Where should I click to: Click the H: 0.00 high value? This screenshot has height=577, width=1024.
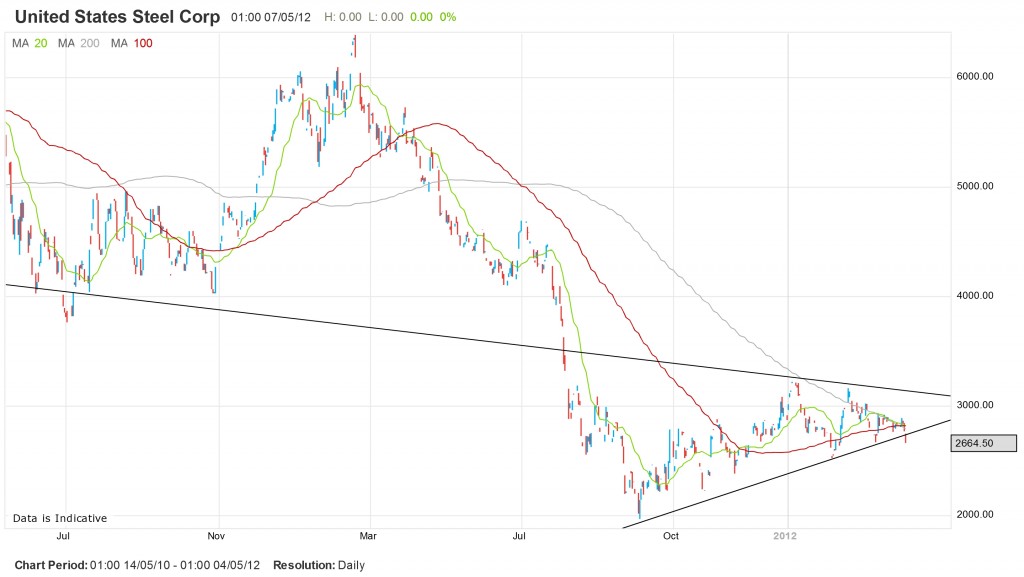(x=343, y=17)
